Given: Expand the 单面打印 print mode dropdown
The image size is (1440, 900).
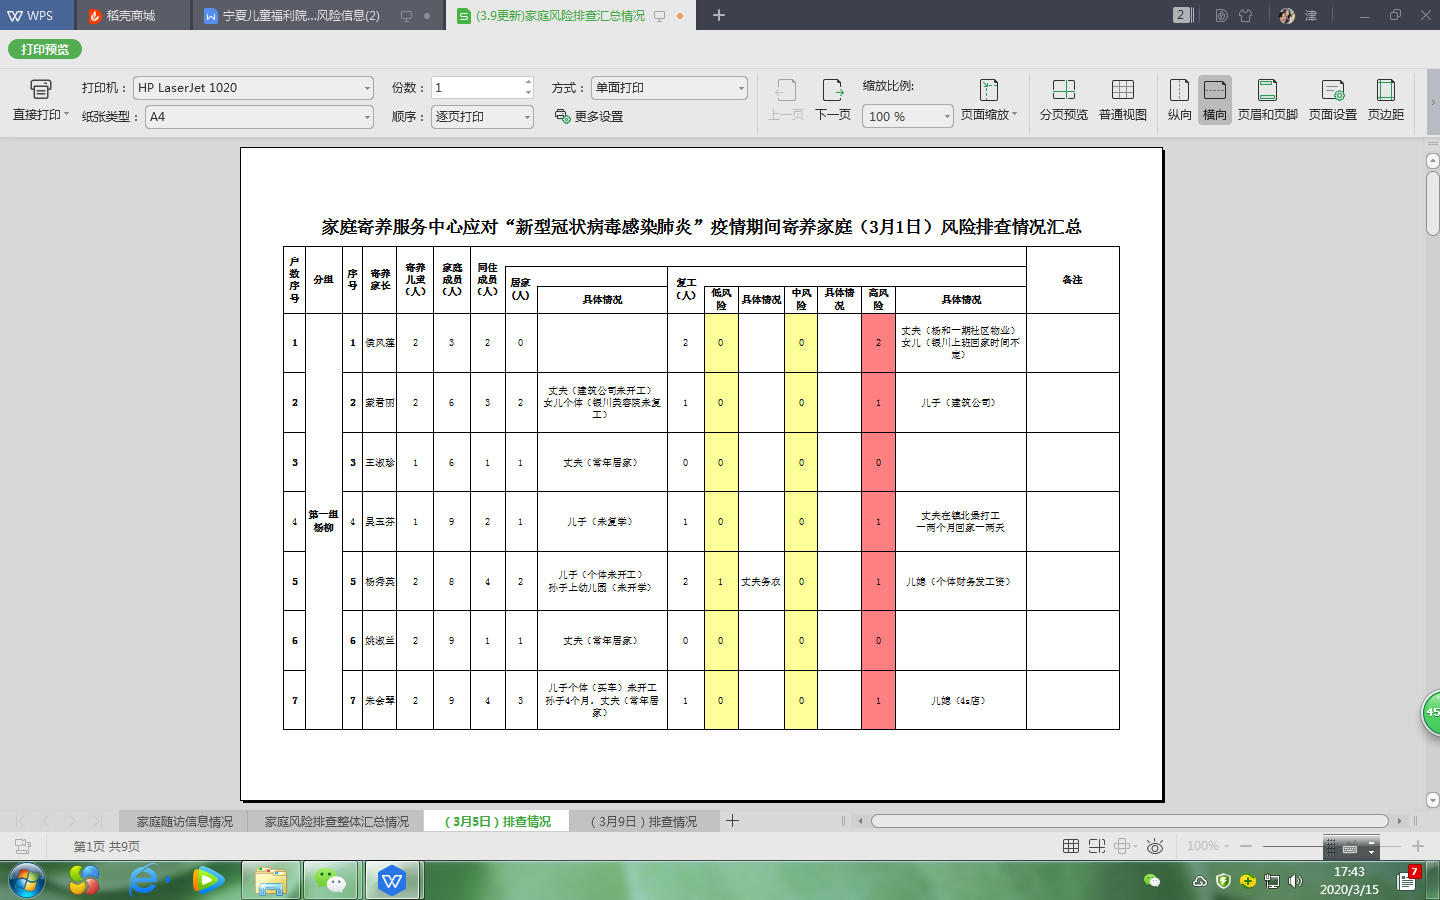Looking at the screenshot, I should [x=740, y=88].
